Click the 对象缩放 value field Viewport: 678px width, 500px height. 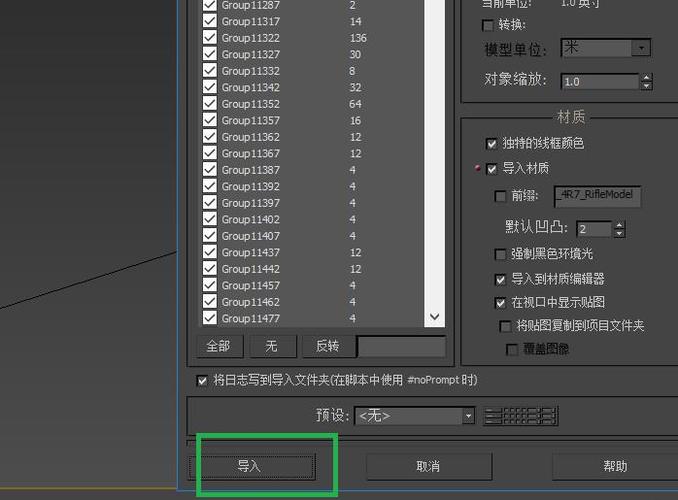(x=600, y=81)
